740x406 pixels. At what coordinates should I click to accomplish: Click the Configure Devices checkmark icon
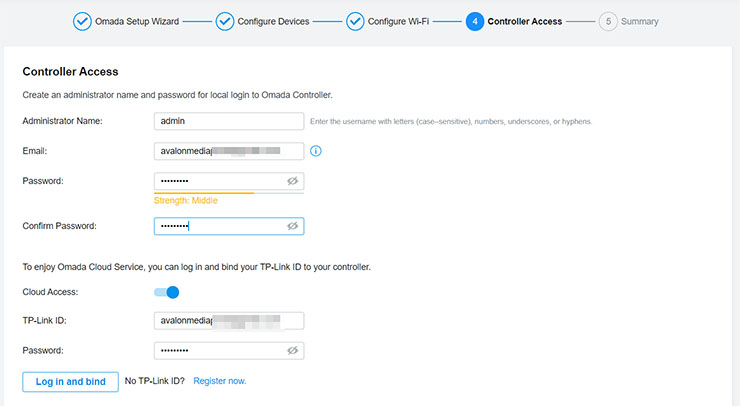coord(224,21)
